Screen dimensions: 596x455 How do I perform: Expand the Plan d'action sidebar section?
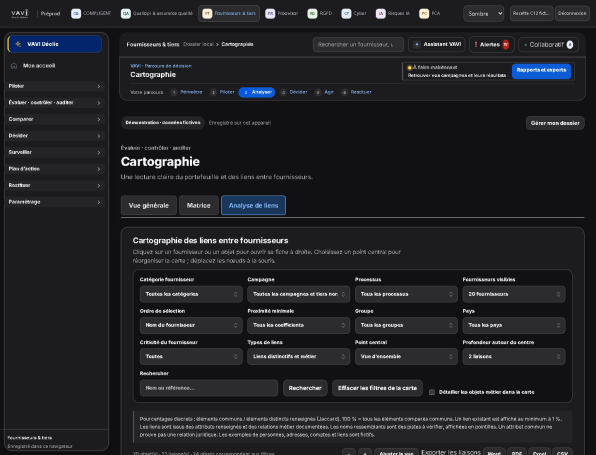(55, 169)
